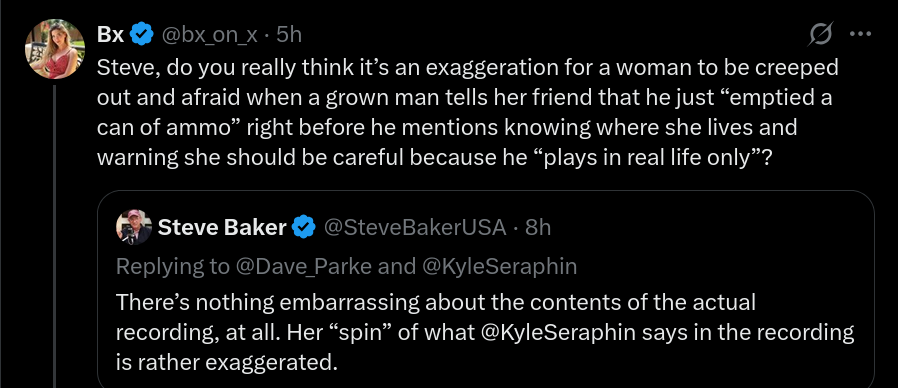Open the post via the 5h timestamp
This screenshot has width=898, height=388.
(x=289, y=35)
